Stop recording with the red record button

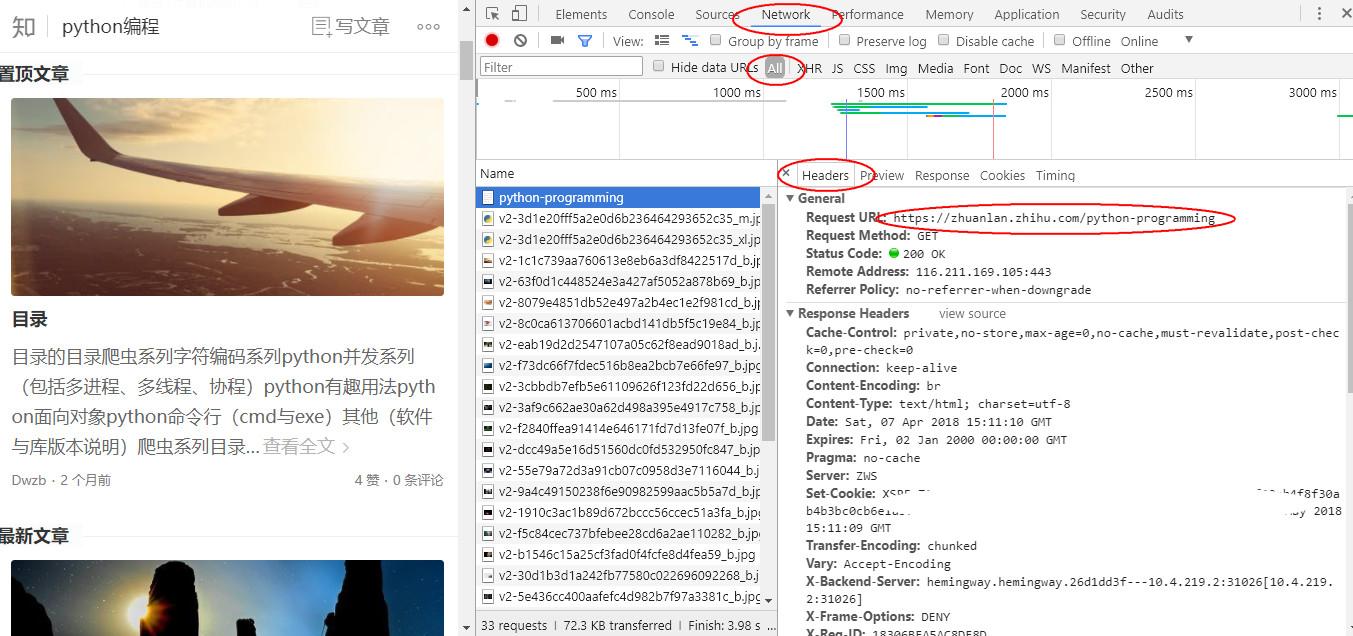click(492, 40)
